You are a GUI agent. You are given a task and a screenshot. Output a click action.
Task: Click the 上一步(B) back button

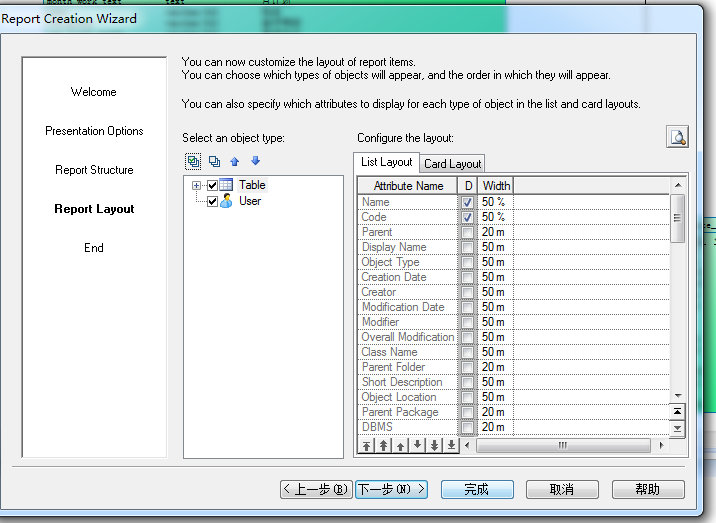pyautogui.click(x=316, y=489)
